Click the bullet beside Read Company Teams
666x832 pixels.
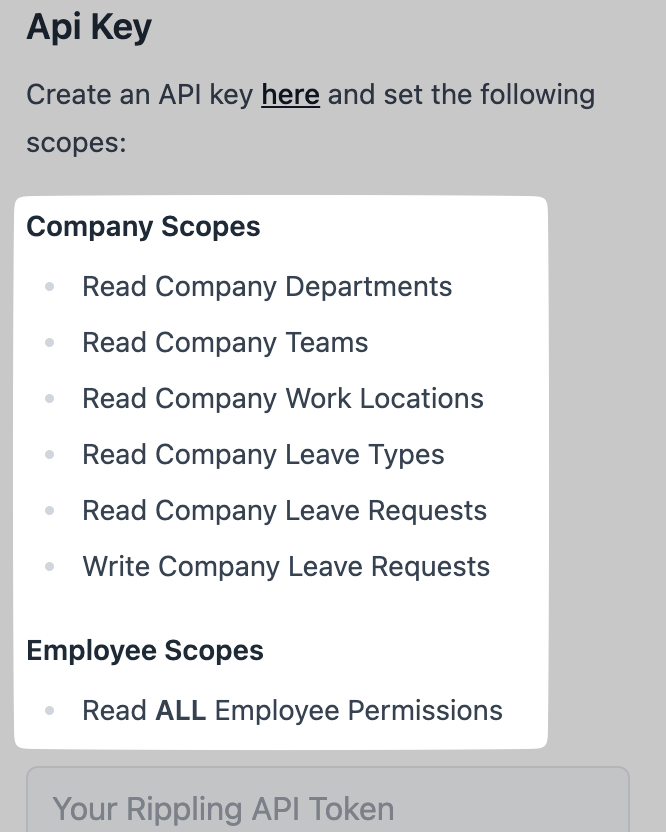click(x=50, y=343)
